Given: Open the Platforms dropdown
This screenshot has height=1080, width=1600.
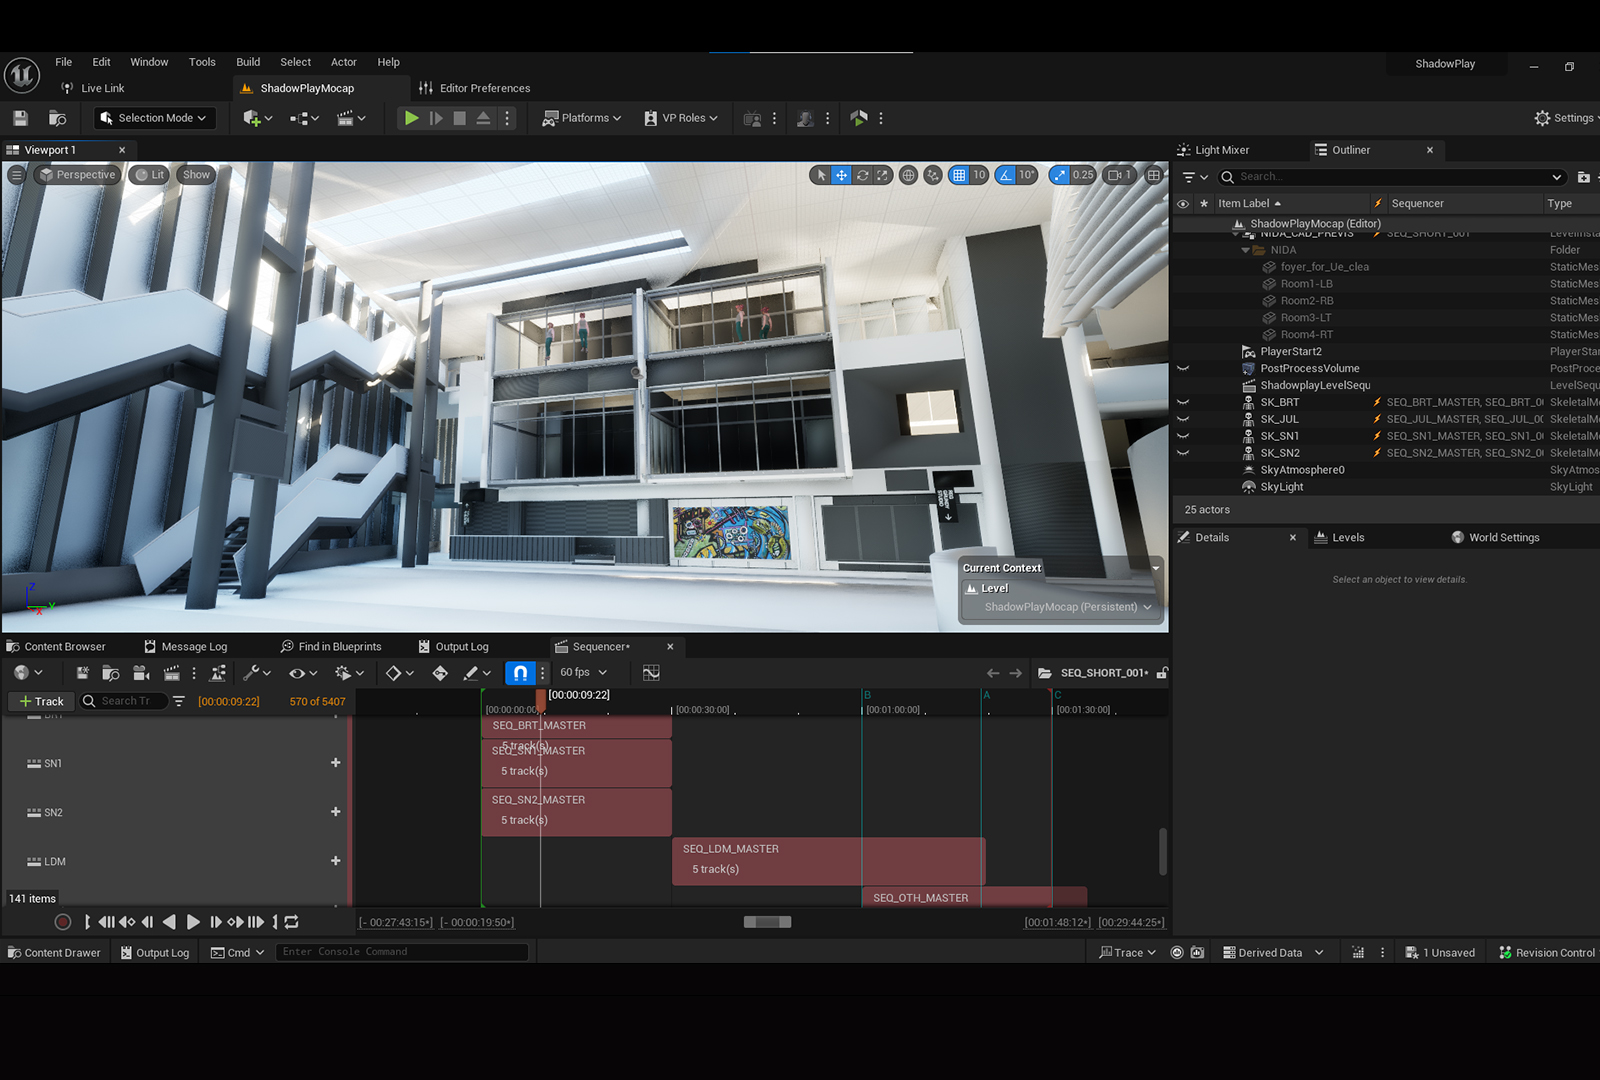Looking at the screenshot, I should coord(581,118).
